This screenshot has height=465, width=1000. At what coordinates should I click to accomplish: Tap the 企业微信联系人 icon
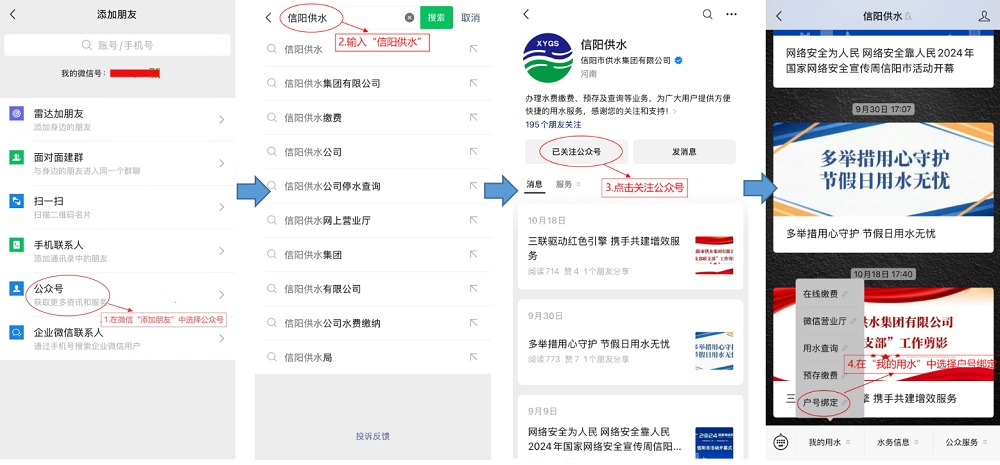(x=17, y=332)
